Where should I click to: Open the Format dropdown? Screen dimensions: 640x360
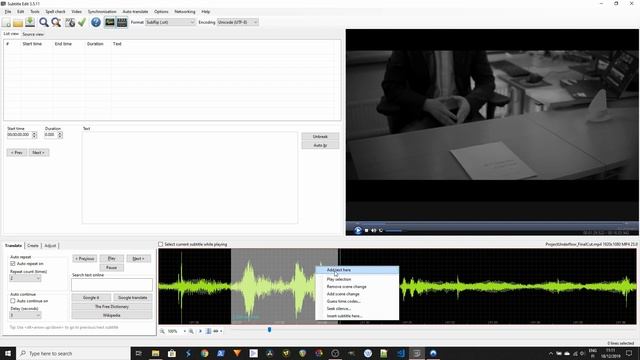[170, 22]
